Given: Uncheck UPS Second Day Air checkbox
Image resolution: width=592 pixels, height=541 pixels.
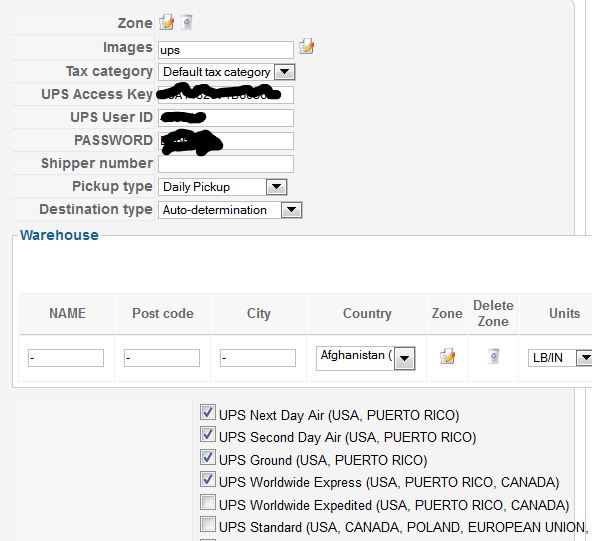Looking at the screenshot, I should point(208,435).
